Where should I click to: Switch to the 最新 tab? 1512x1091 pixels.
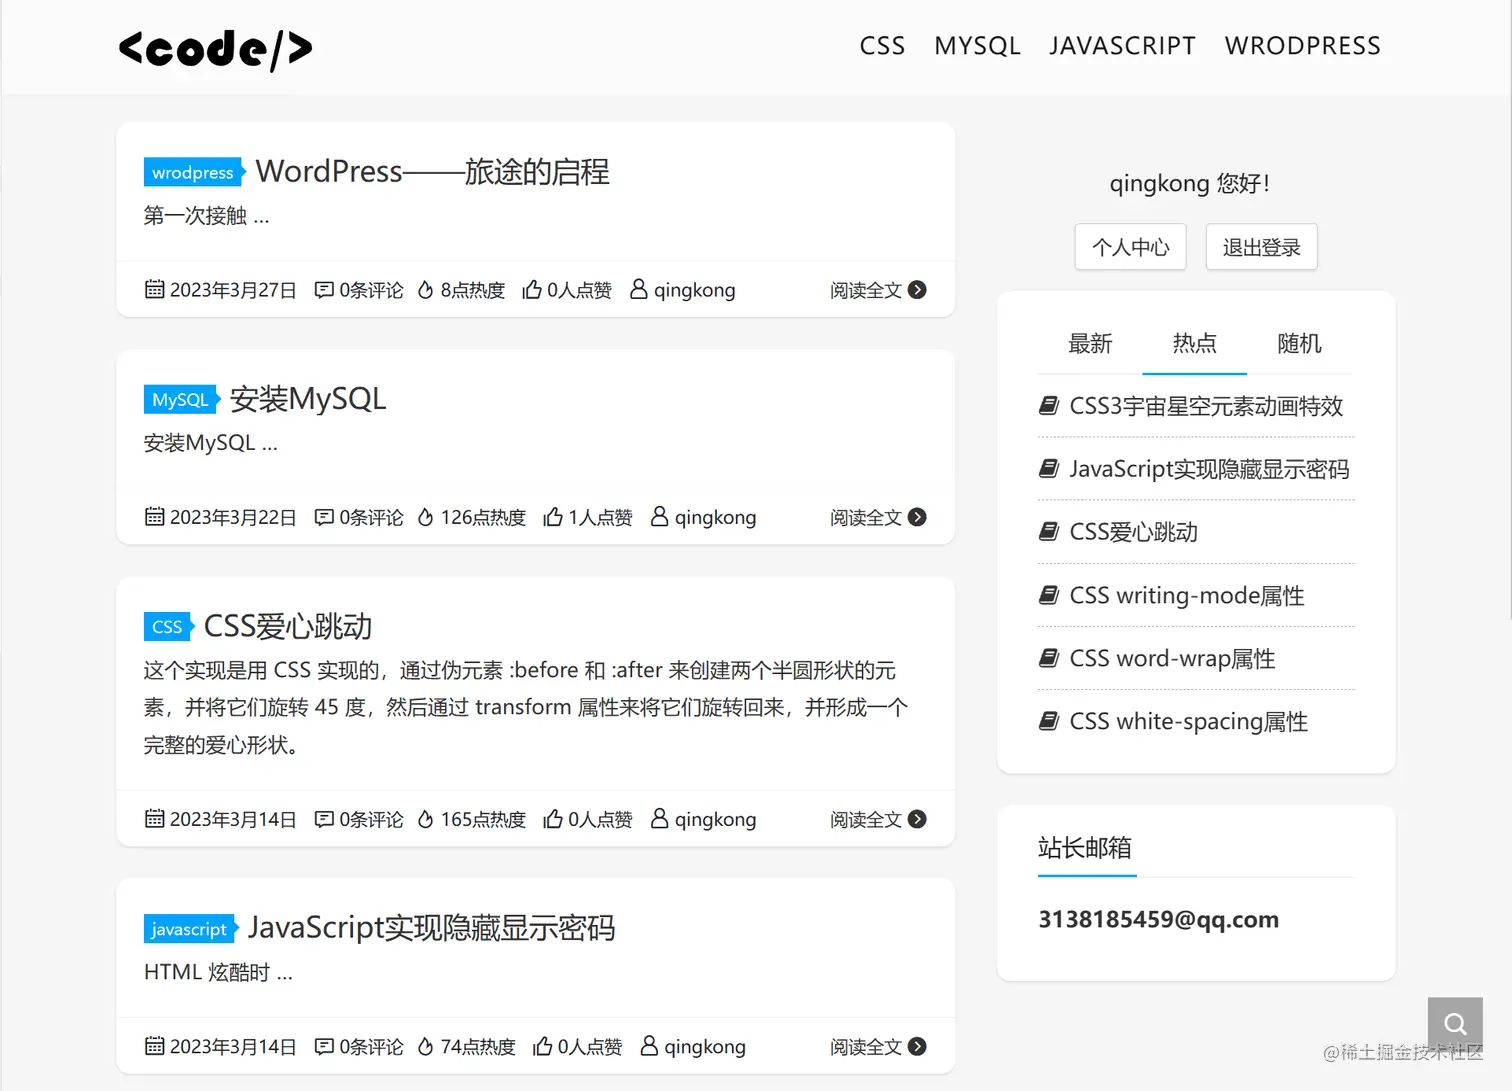point(1091,343)
